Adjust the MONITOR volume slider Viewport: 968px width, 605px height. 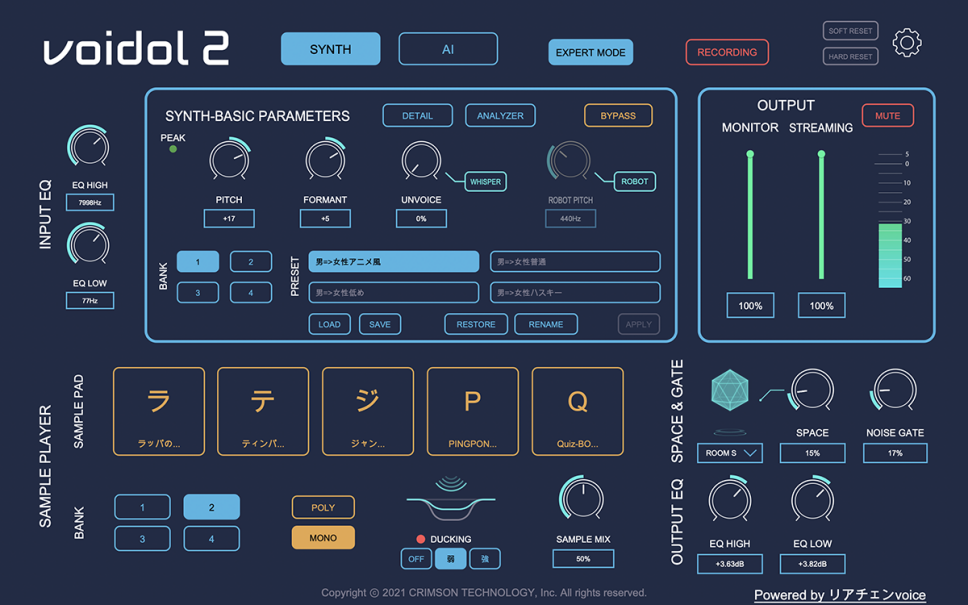tap(750, 215)
